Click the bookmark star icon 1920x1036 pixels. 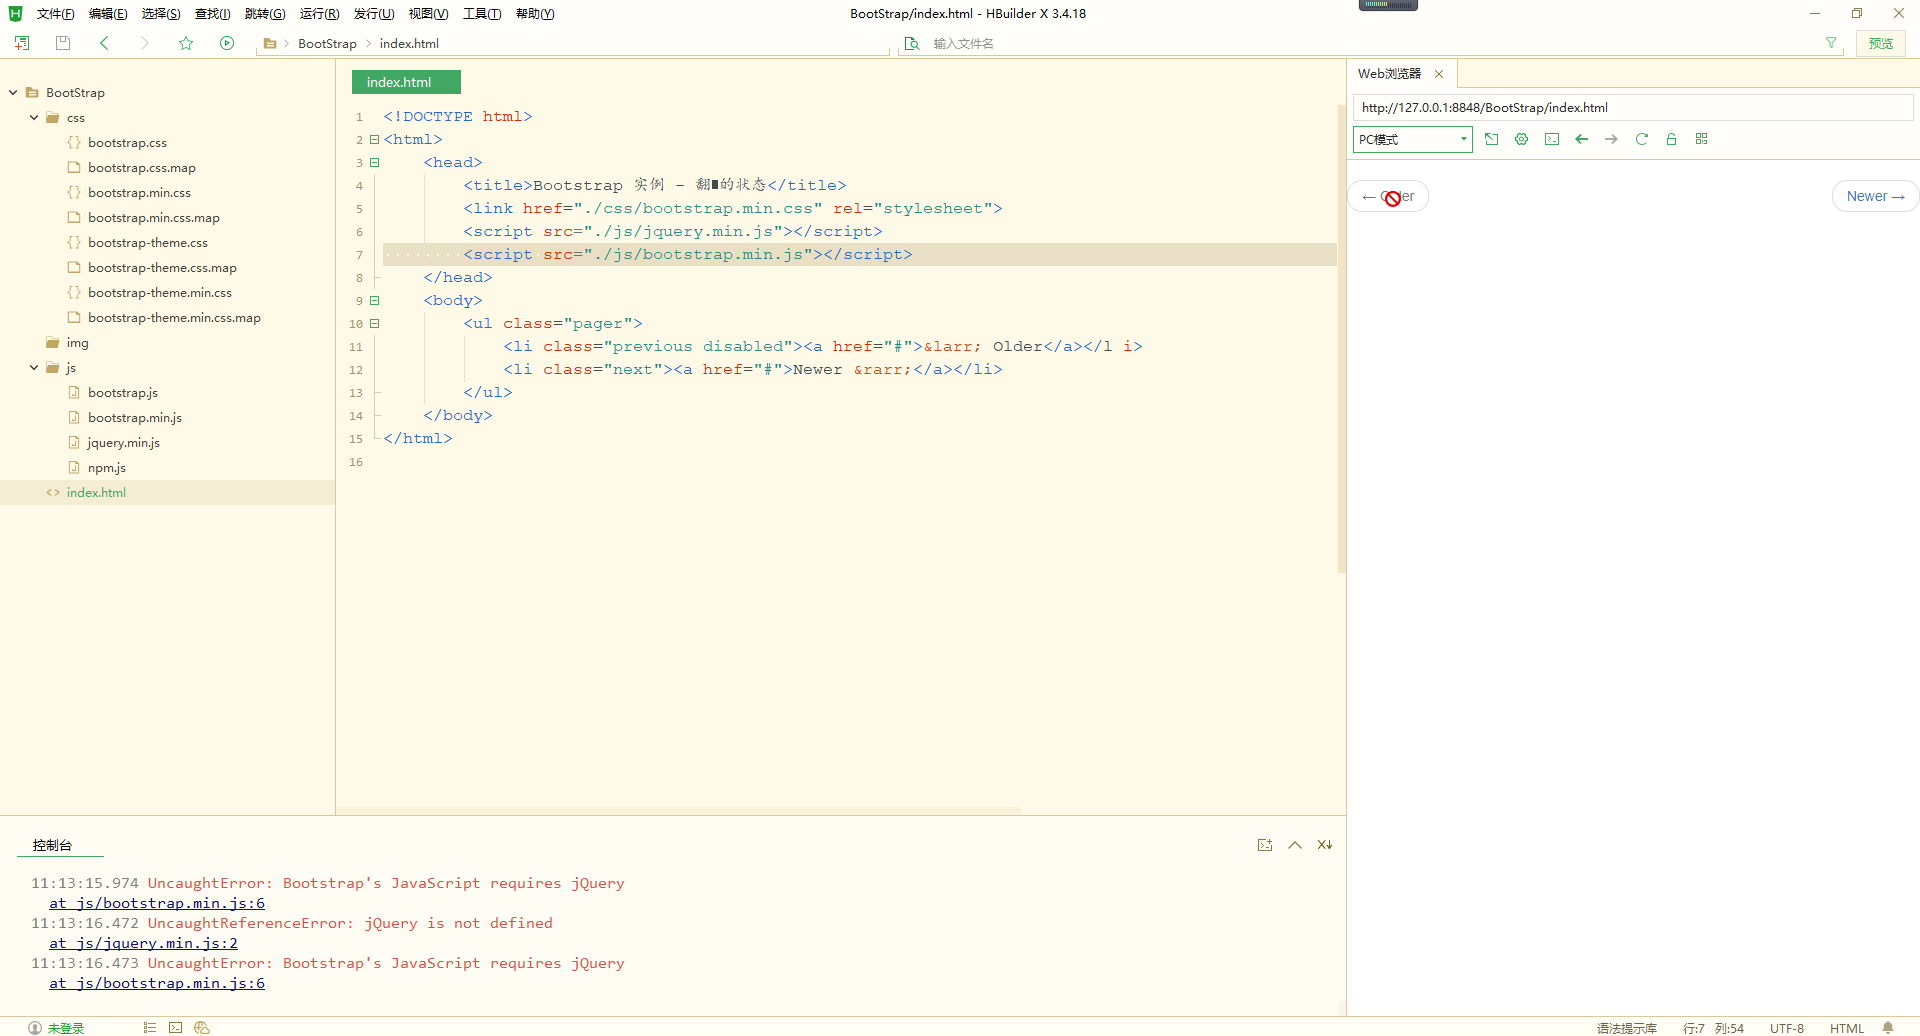(186, 43)
